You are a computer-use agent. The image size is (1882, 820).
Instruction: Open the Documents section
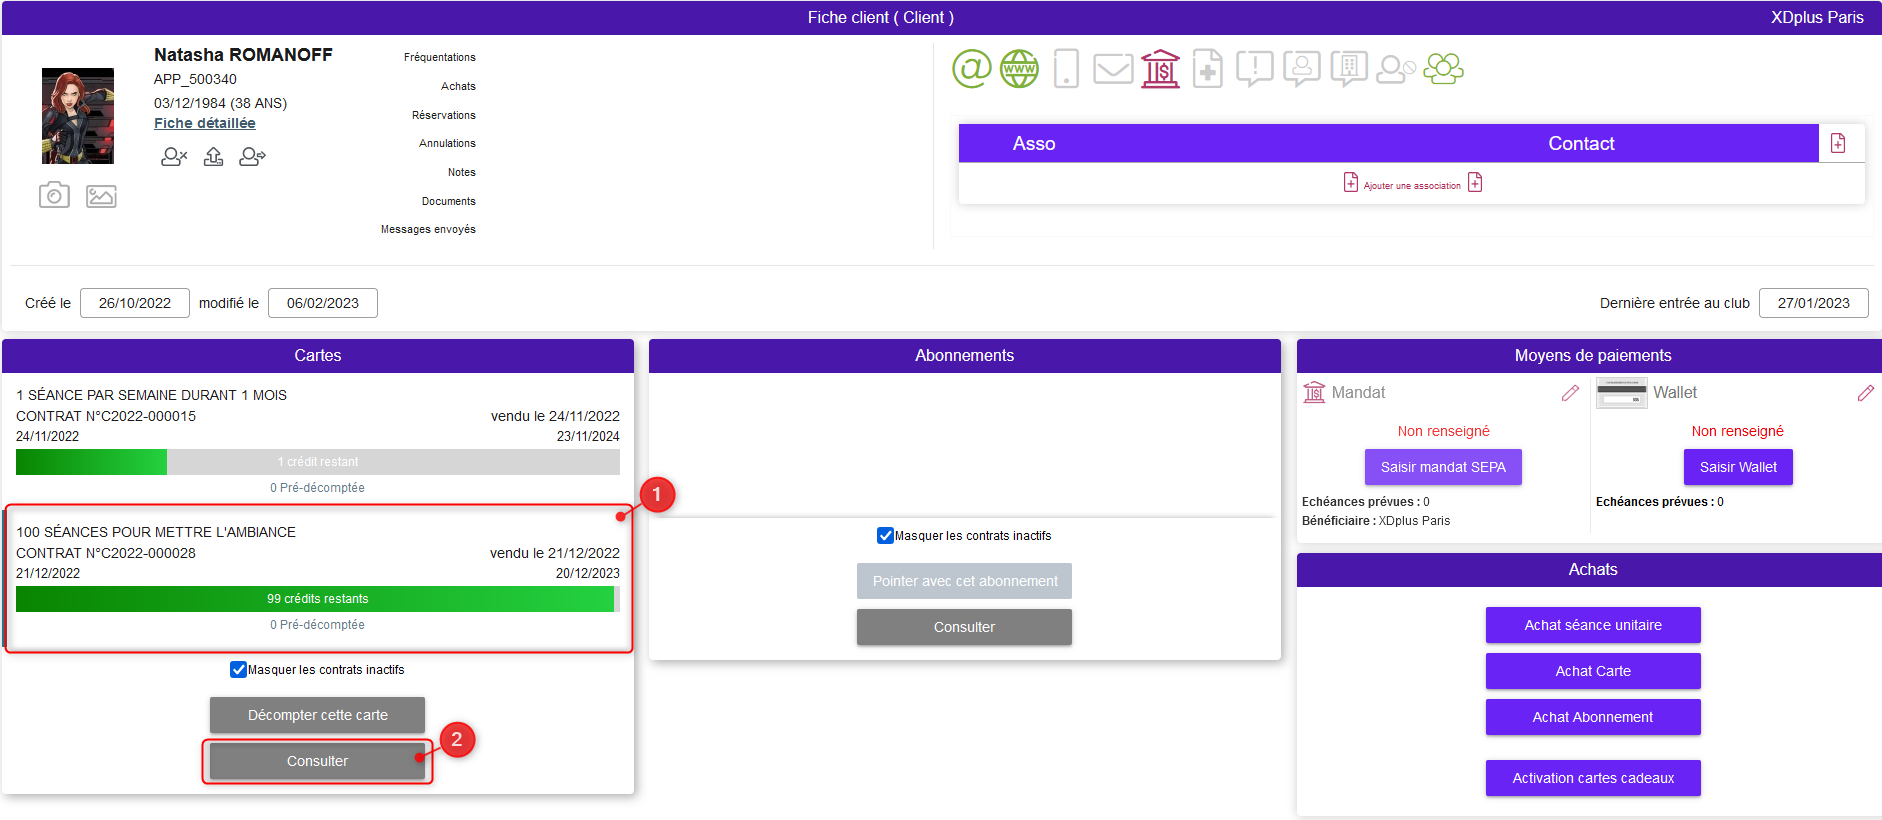coord(448,201)
